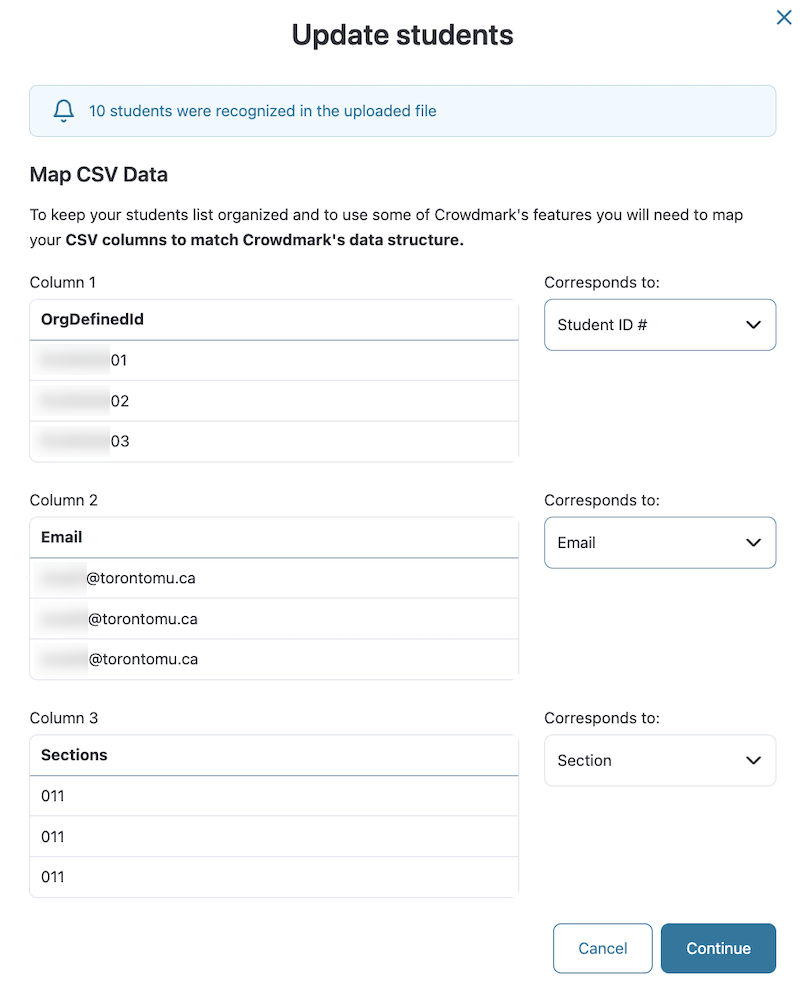
Task: Close the Update students dialog
Action: [x=784, y=18]
